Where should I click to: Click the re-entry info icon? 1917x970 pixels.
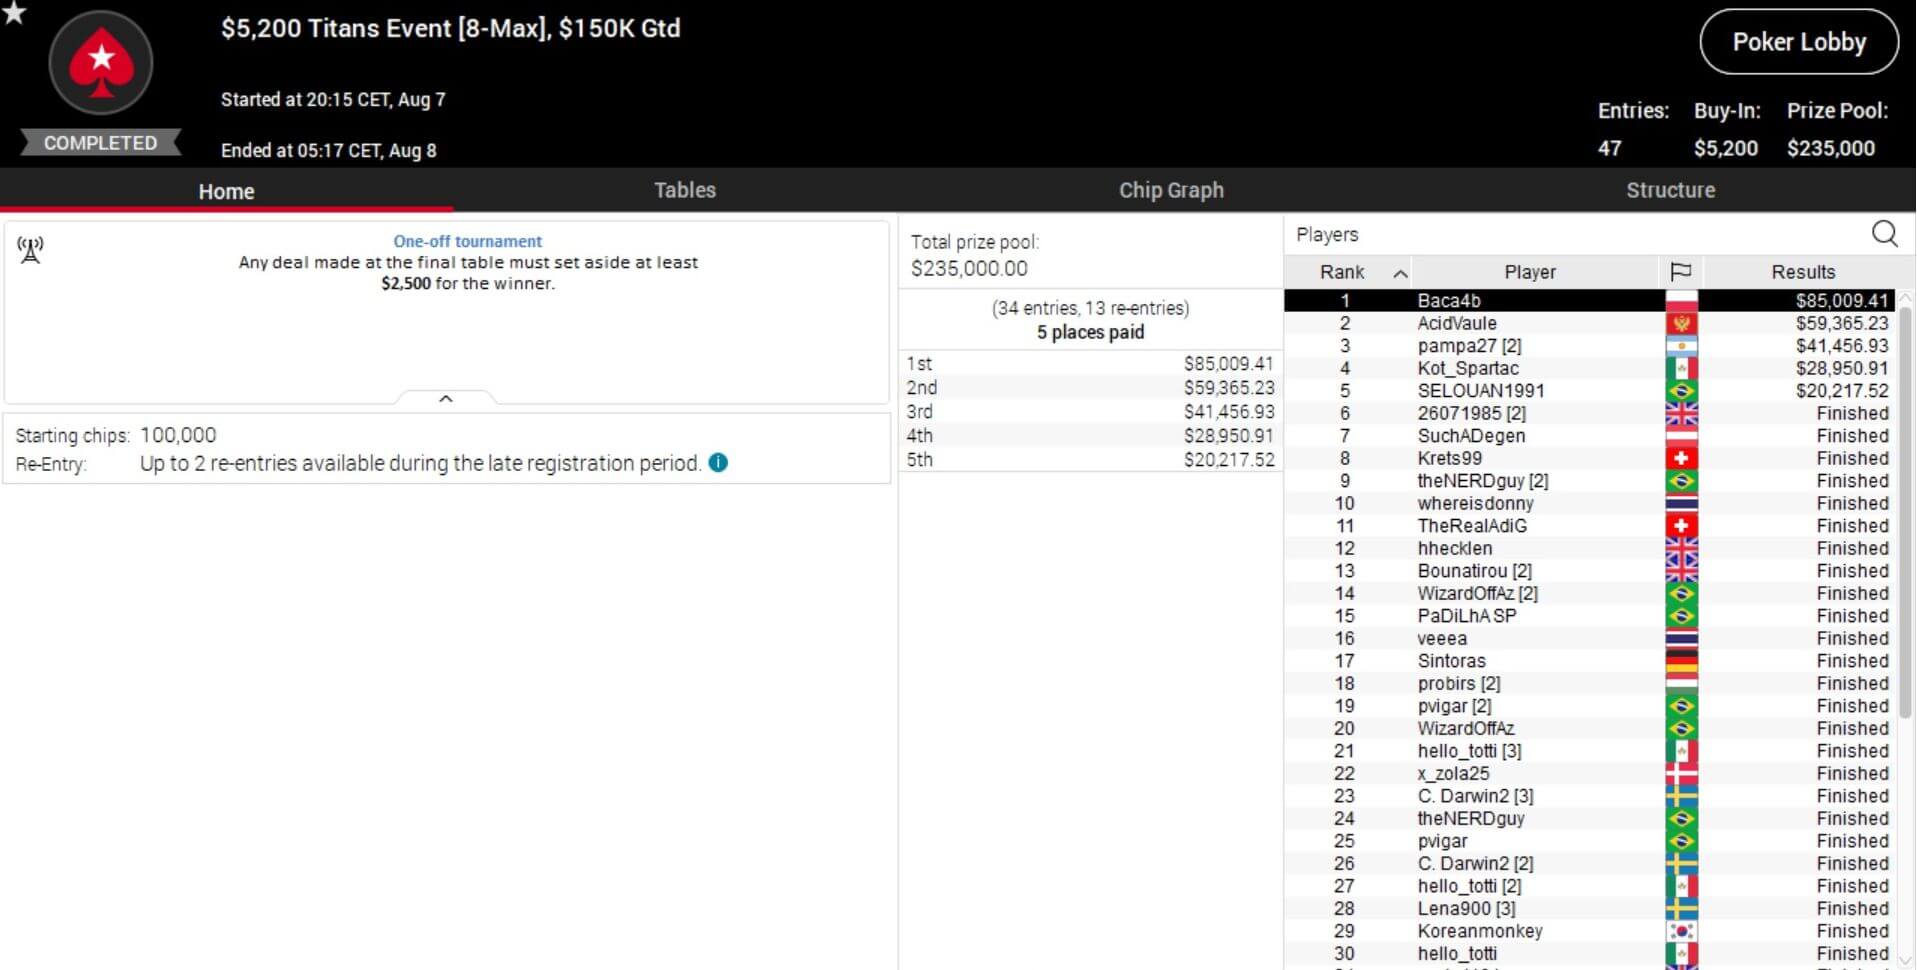click(x=718, y=463)
